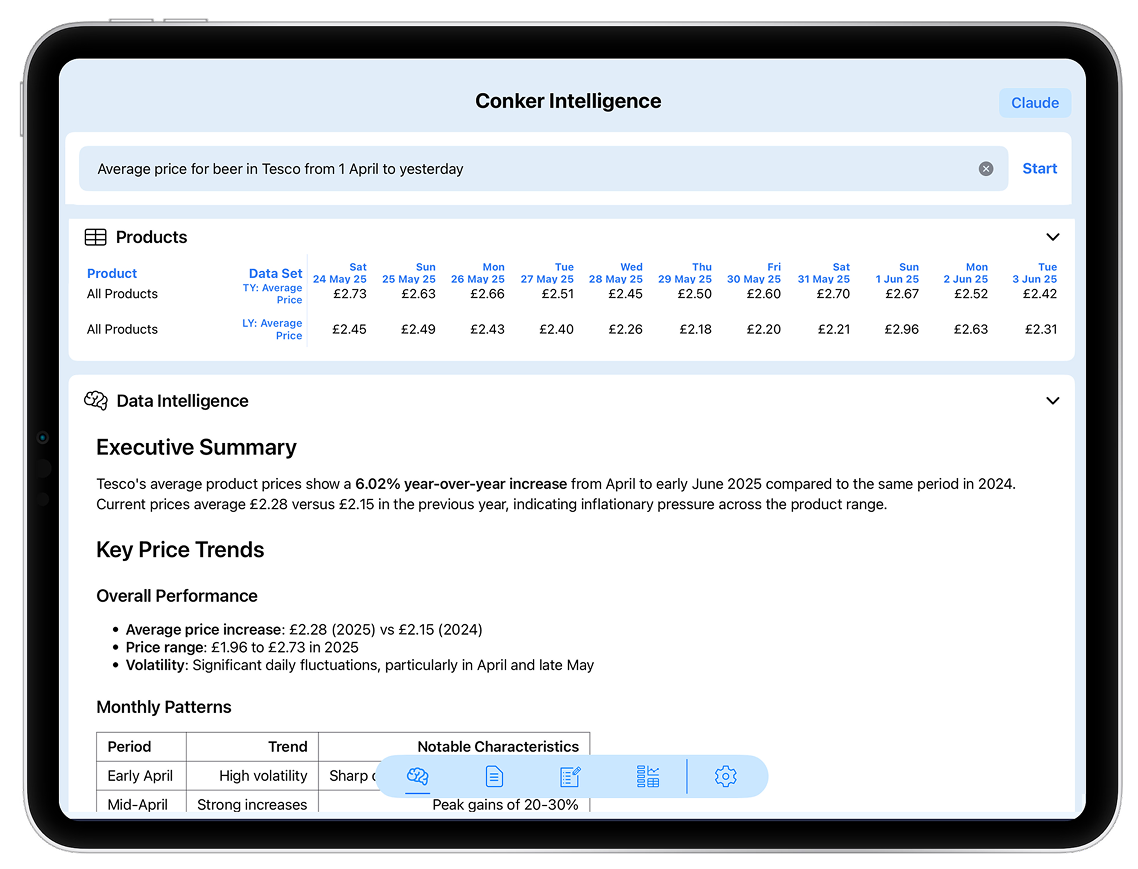The height and width of the screenshot is (869, 1138).
Task: Click the Products table icon
Action: click(96, 237)
